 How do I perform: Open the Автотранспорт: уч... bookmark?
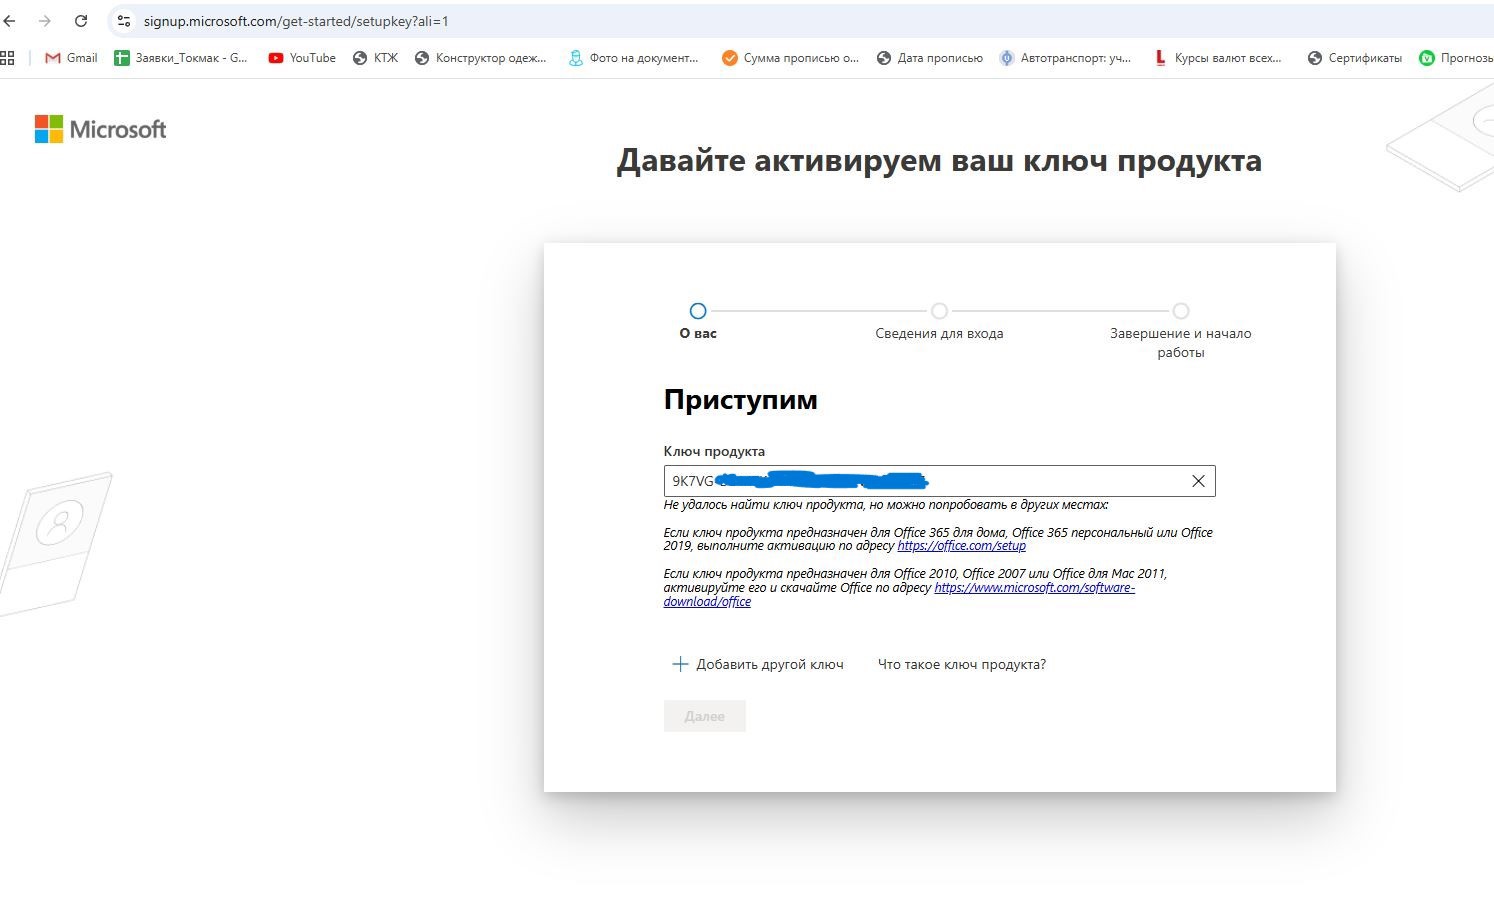[1066, 58]
